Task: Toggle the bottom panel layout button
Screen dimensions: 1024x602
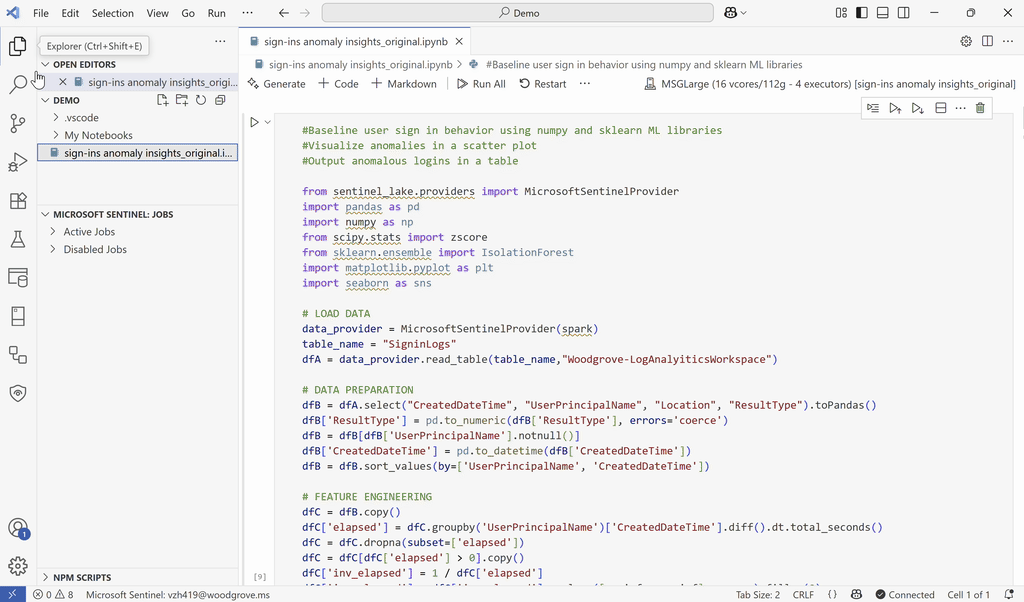Action: [883, 12]
